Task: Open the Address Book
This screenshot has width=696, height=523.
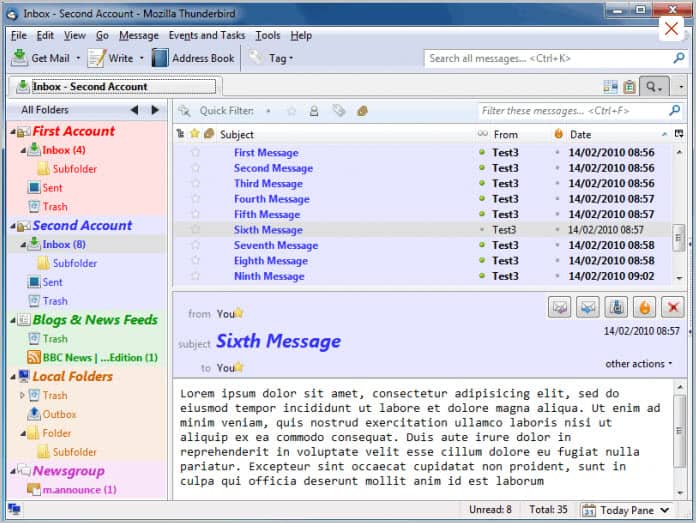Action: [x=193, y=58]
